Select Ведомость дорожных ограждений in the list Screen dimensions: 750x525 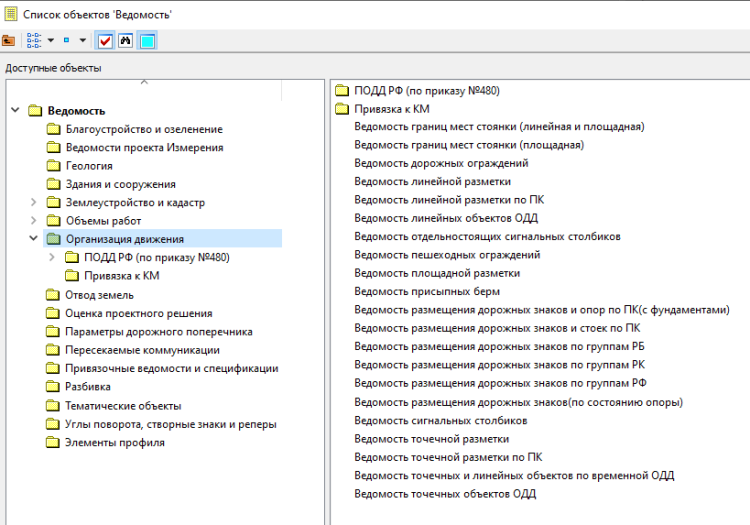[441, 163]
